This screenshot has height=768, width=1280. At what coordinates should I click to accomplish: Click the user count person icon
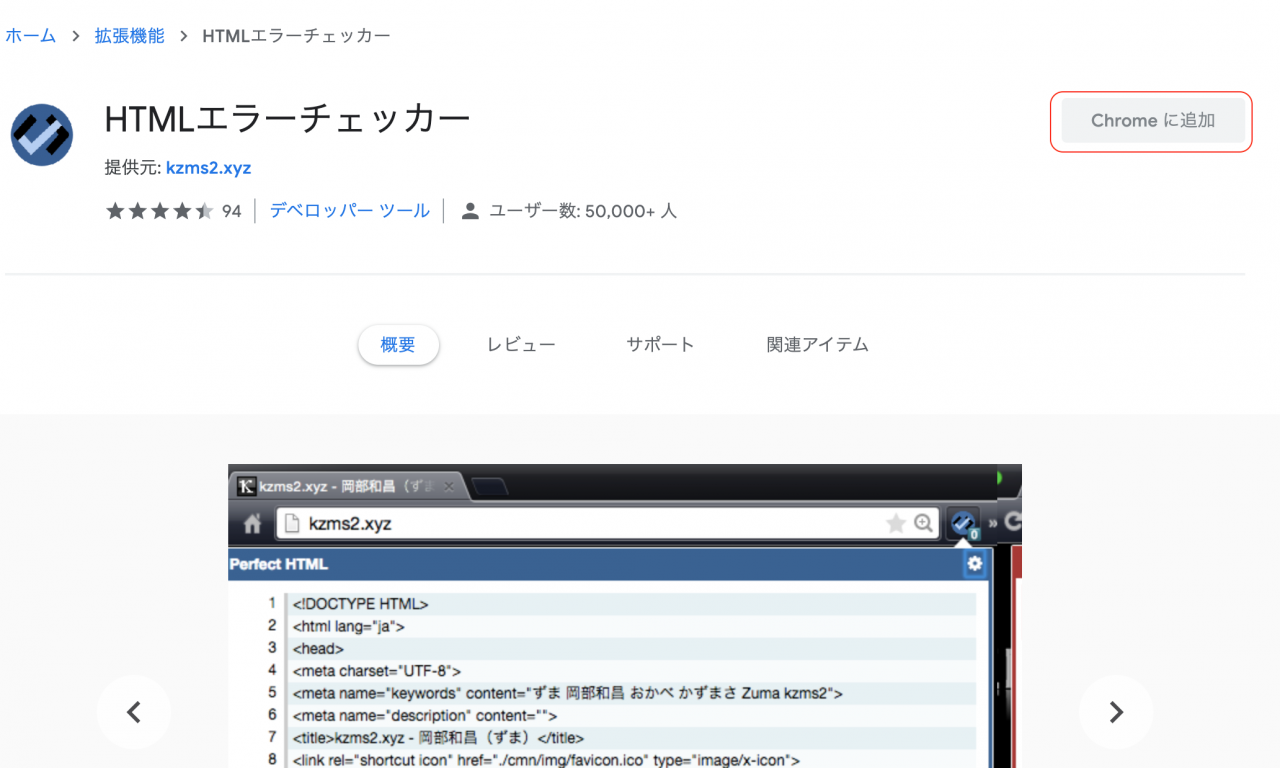(x=471, y=211)
